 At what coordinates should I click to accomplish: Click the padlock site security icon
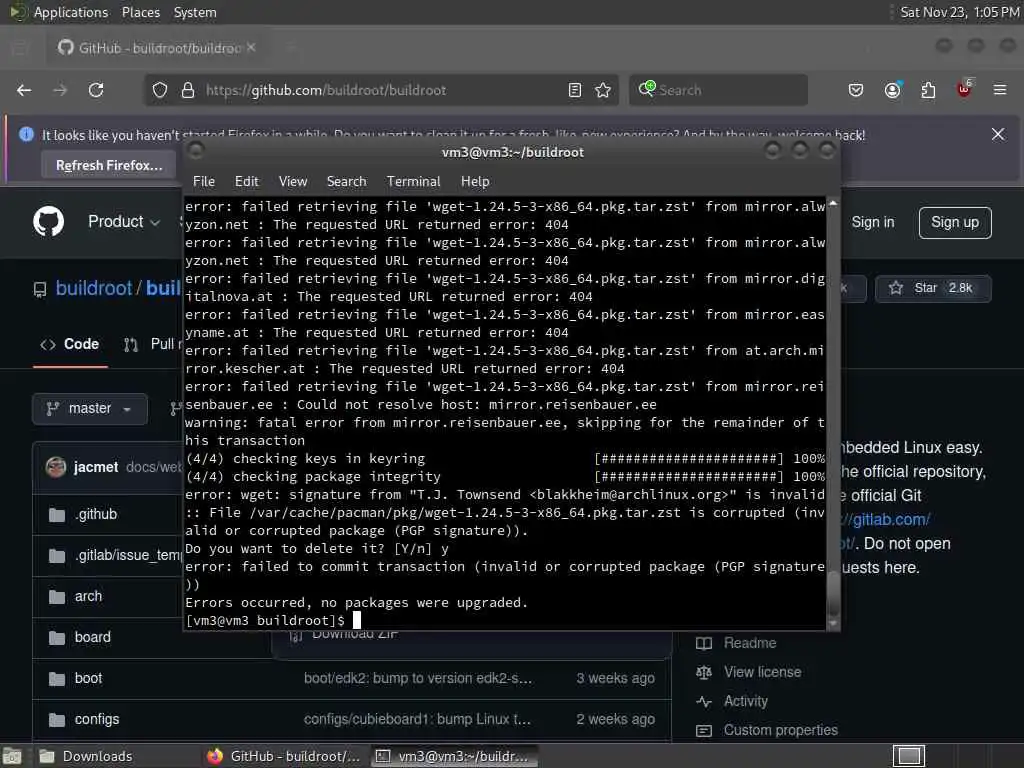click(x=188, y=90)
